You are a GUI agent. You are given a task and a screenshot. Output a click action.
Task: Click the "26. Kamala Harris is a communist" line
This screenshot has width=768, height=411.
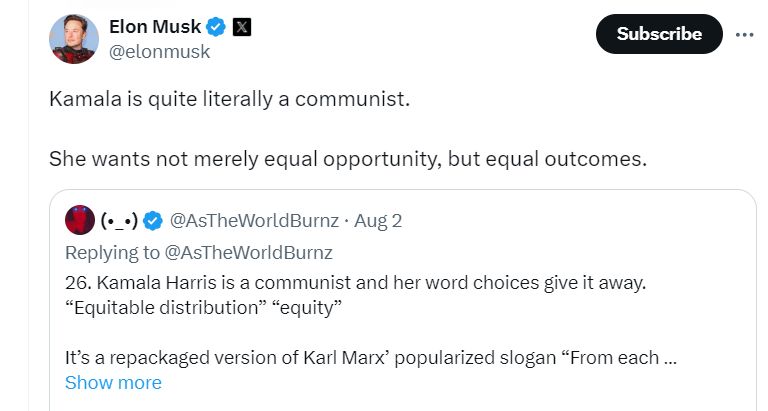355,282
